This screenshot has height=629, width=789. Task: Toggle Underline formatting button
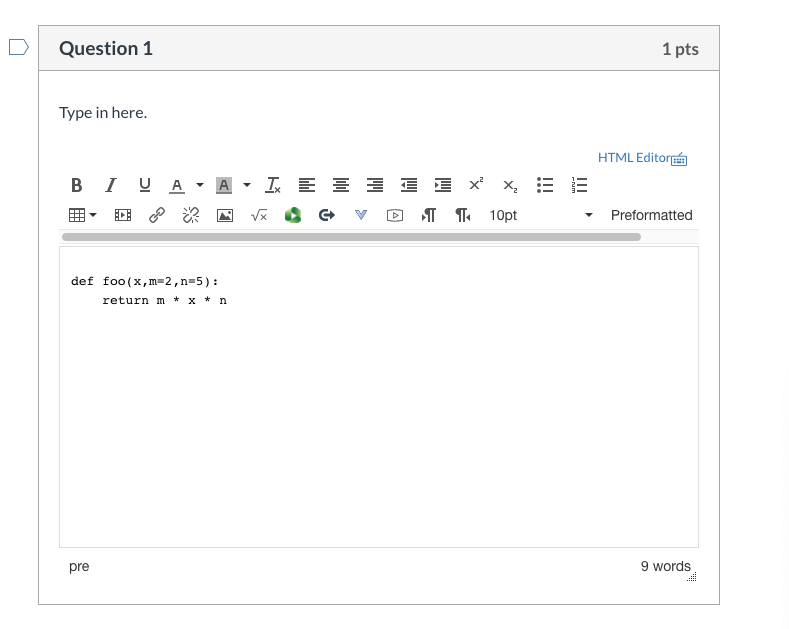click(145, 185)
